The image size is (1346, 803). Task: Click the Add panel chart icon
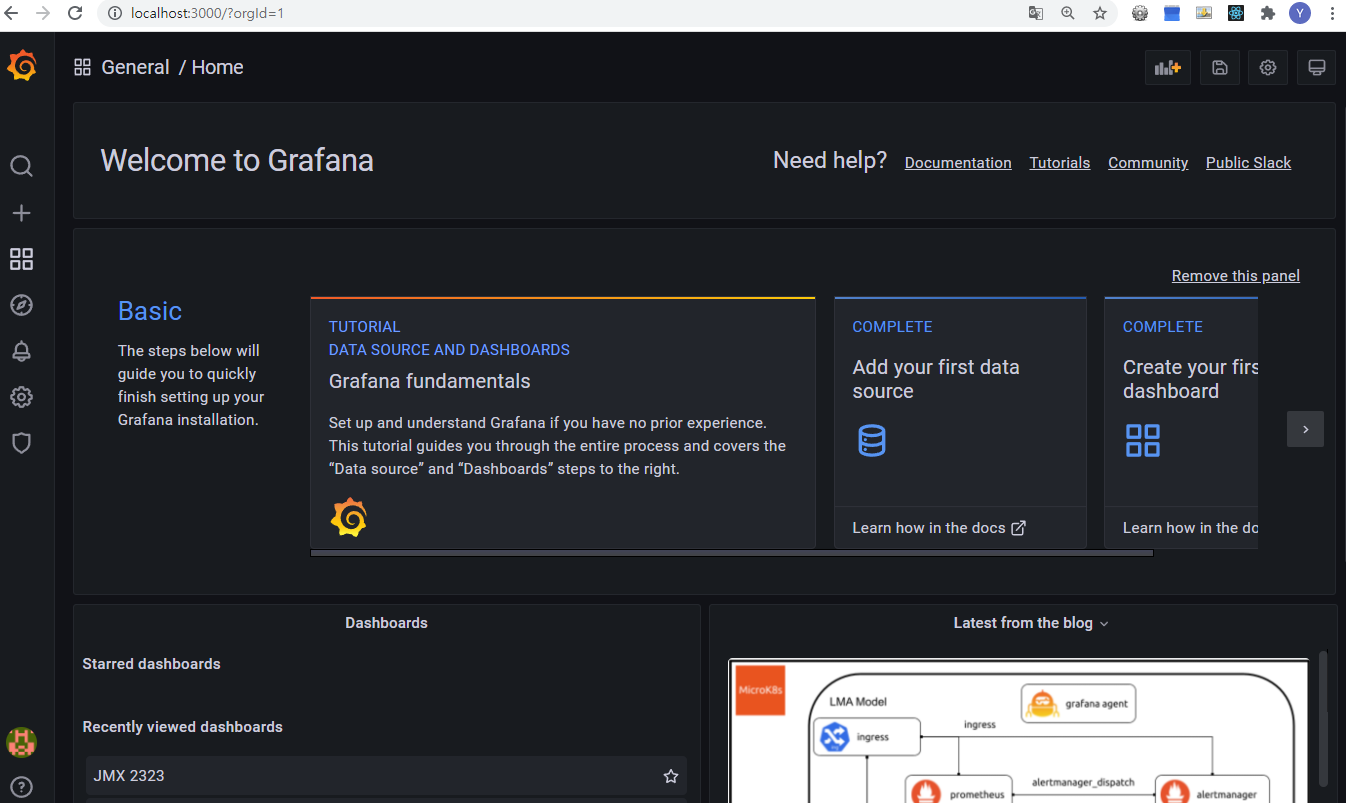point(1168,67)
